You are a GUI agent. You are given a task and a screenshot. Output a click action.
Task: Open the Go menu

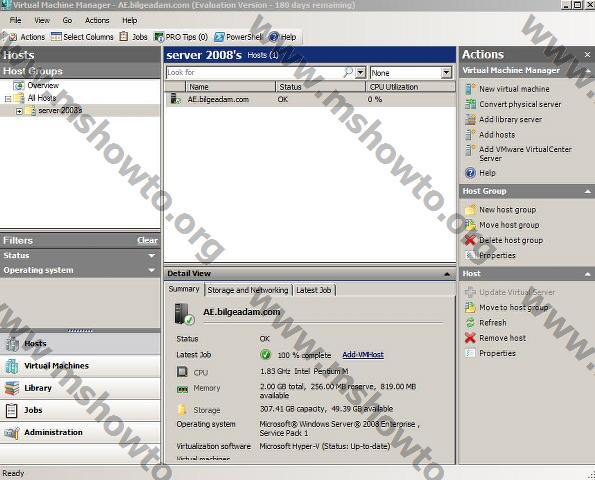pyautogui.click(x=67, y=20)
